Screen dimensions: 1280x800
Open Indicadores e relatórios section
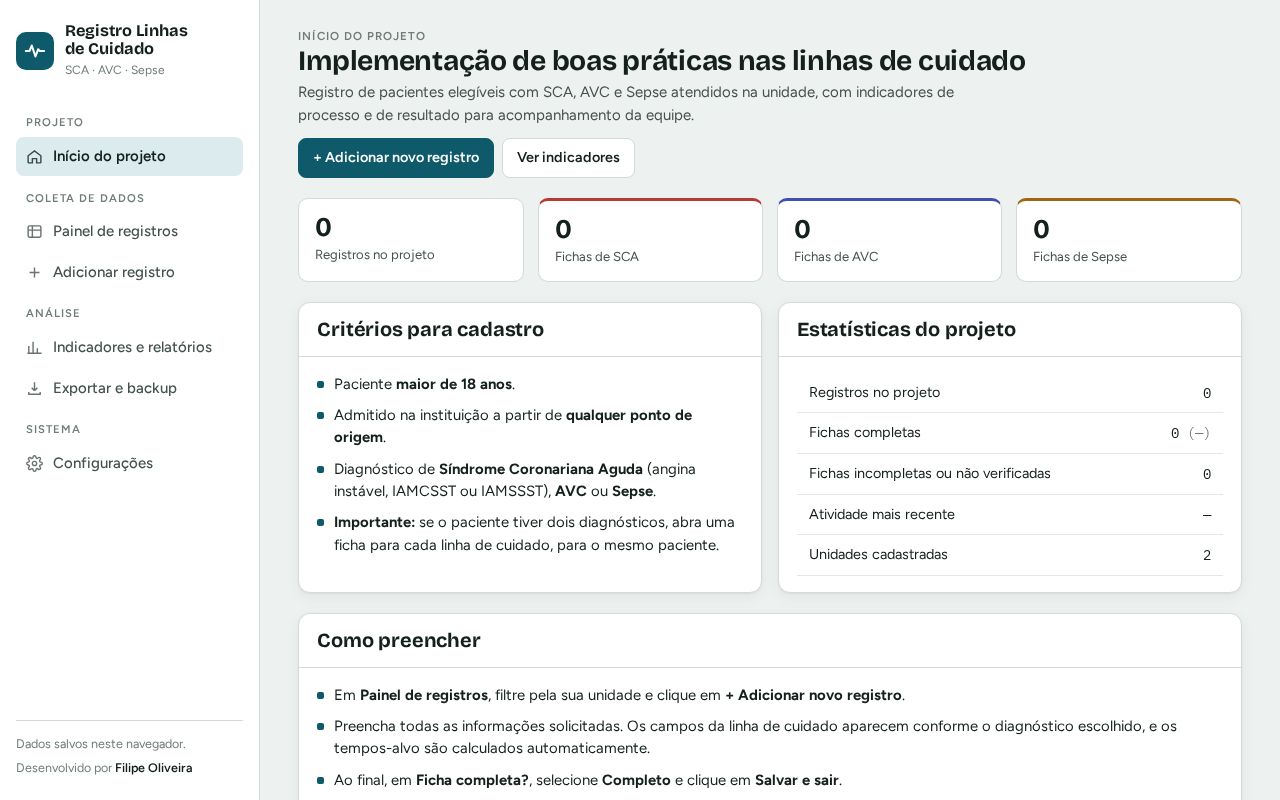(x=129, y=348)
